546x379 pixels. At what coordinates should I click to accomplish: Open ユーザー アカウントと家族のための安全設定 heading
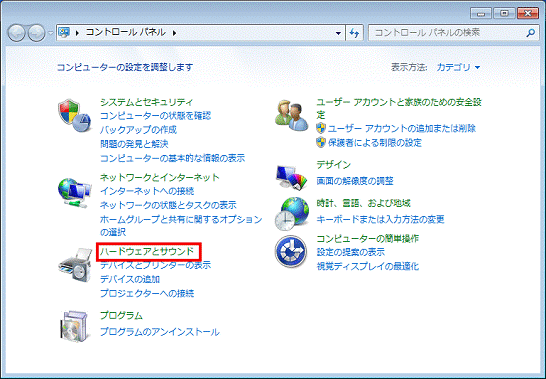[x=399, y=108]
